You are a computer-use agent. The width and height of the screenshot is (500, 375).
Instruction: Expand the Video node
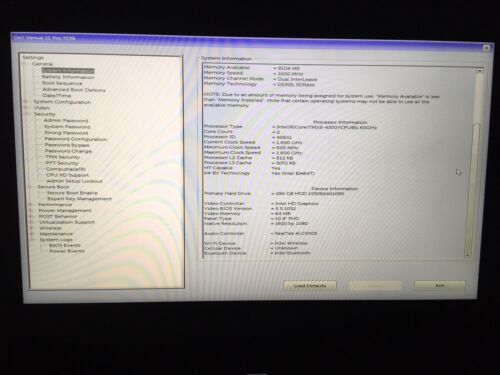[27, 108]
